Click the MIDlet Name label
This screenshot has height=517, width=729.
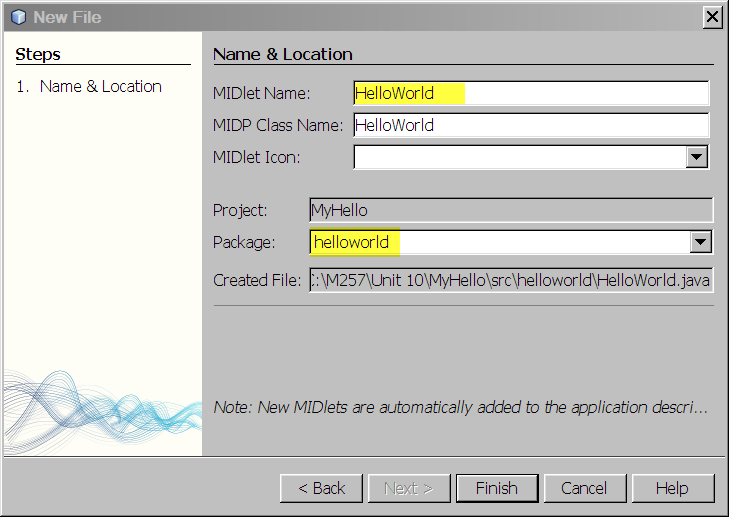tap(262, 94)
